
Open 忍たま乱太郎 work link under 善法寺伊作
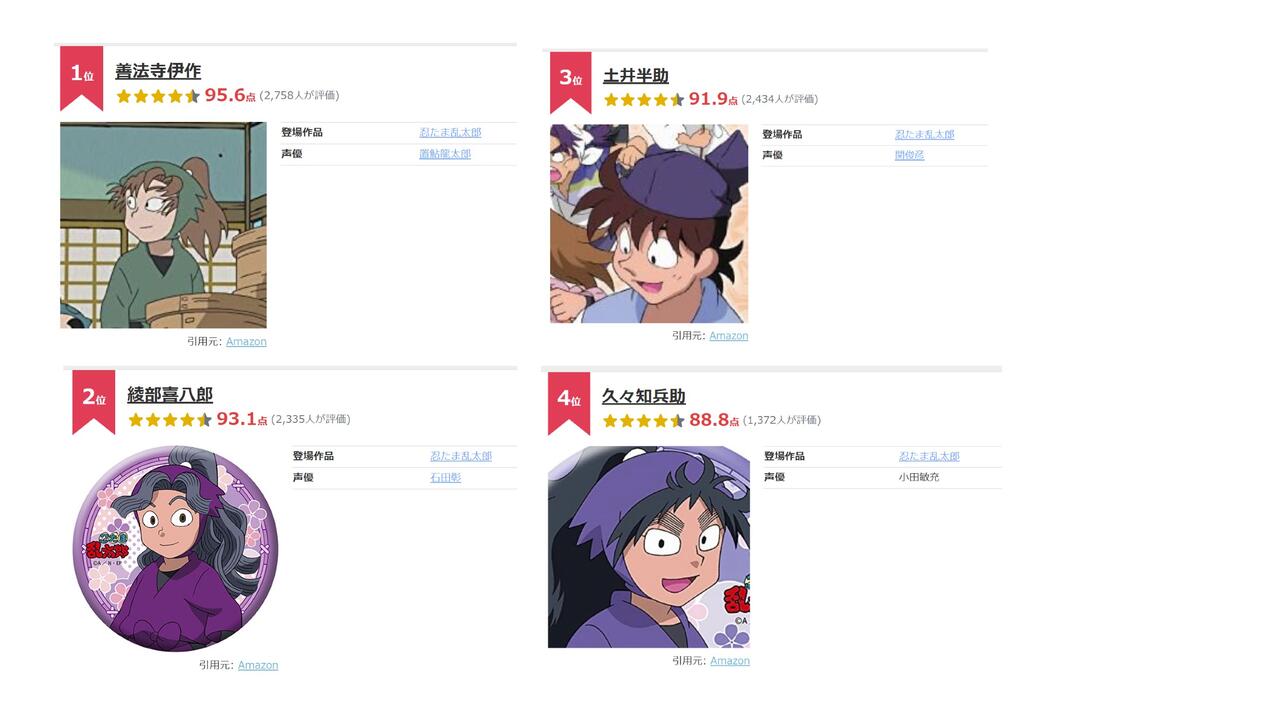click(450, 133)
